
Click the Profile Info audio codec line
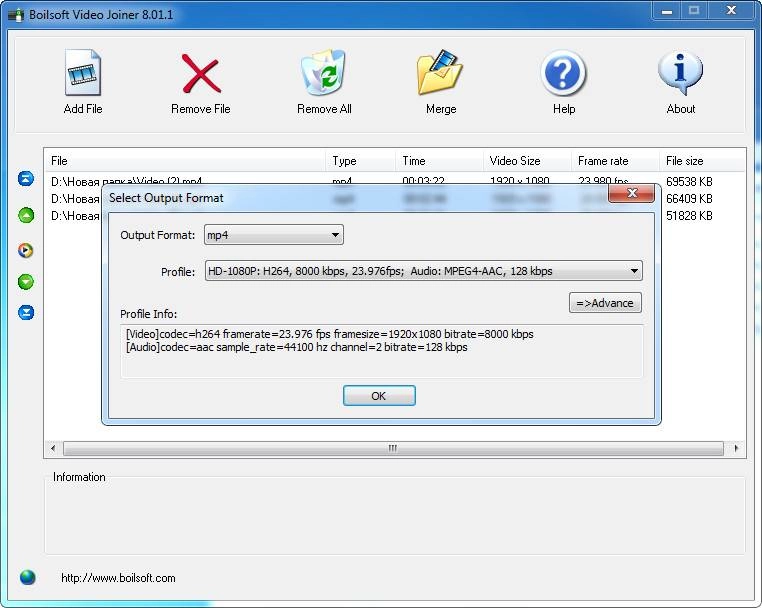coord(296,347)
